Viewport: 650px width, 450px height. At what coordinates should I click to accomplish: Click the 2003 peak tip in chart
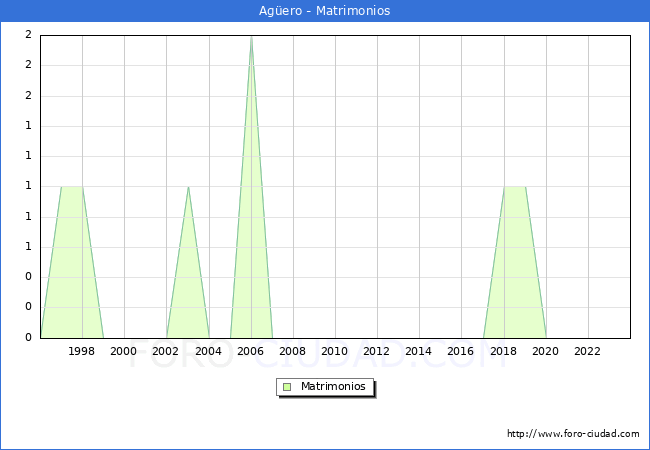188,187
